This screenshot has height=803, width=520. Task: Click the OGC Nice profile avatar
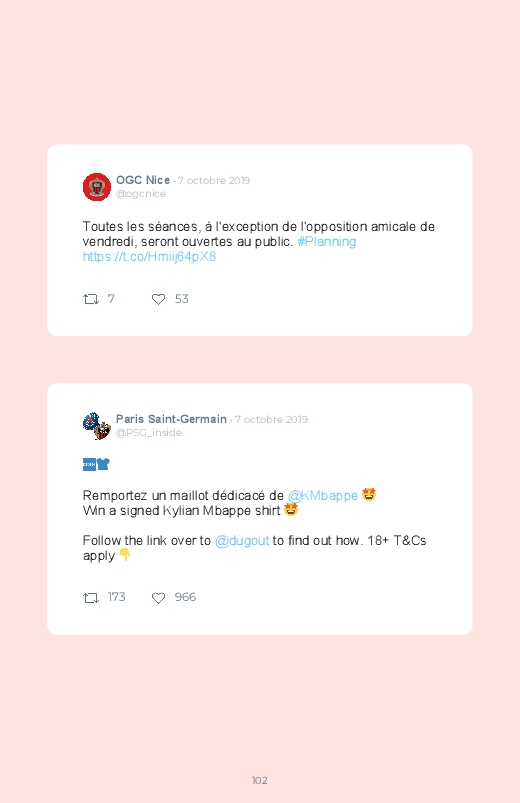(x=97, y=187)
